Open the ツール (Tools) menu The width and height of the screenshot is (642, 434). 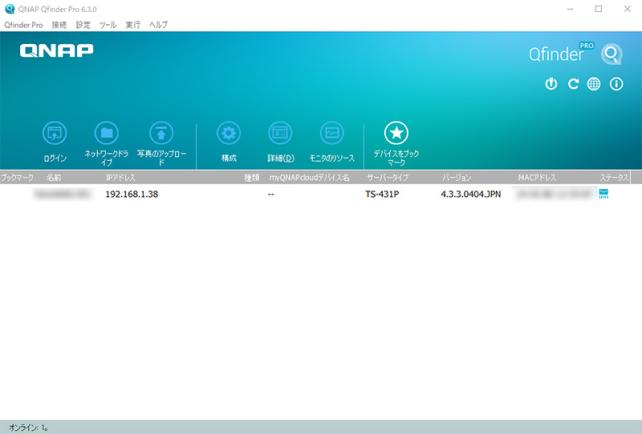click(108, 25)
